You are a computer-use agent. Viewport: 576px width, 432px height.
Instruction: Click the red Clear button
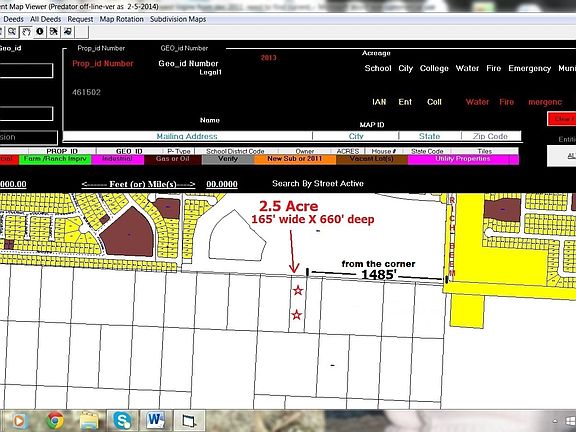562,119
